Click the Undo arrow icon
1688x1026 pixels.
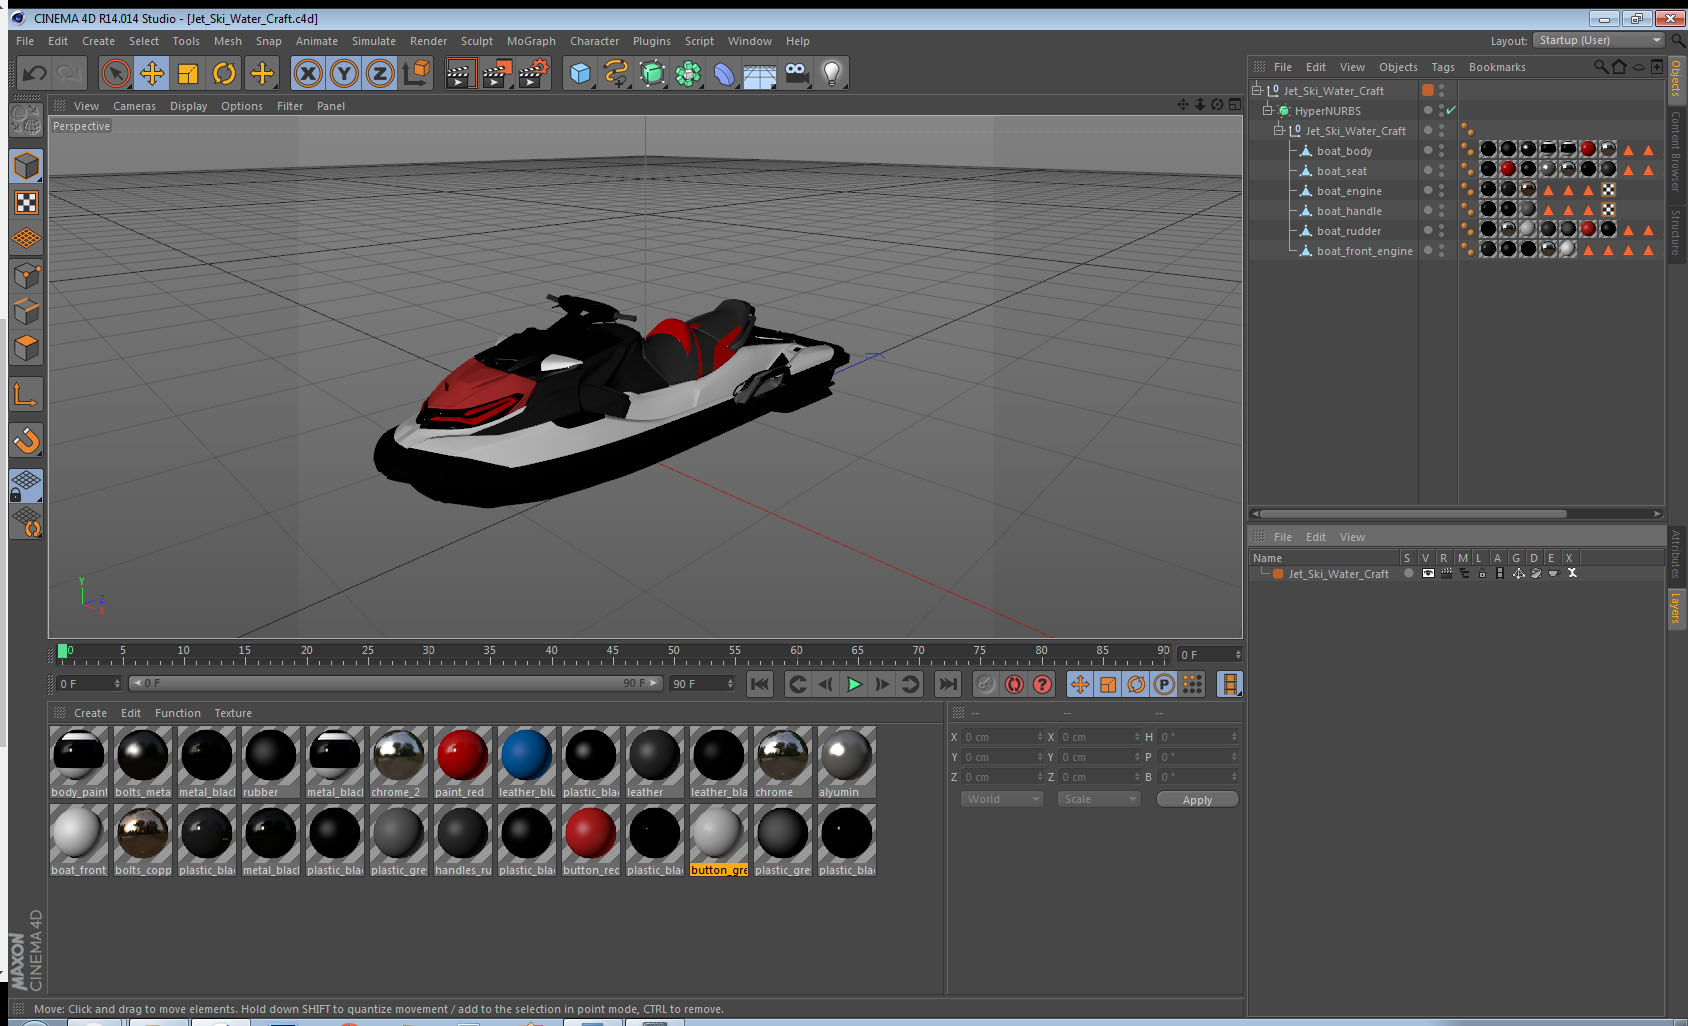pos(35,73)
